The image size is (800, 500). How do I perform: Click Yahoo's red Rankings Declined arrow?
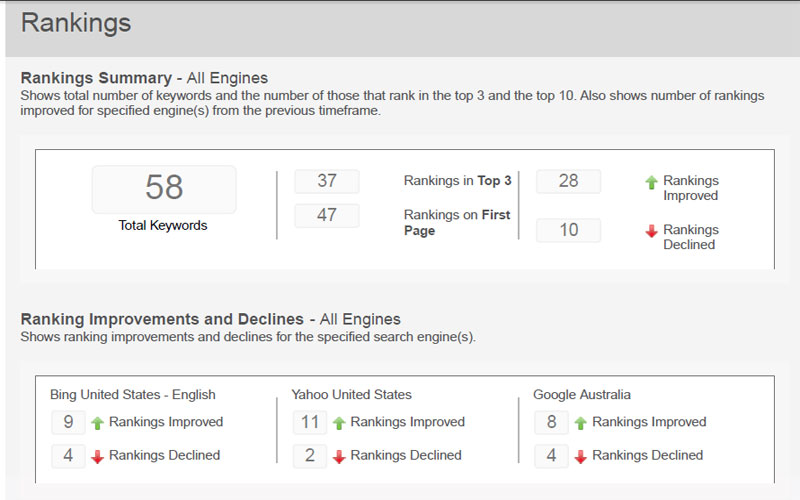click(x=339, y=456)
